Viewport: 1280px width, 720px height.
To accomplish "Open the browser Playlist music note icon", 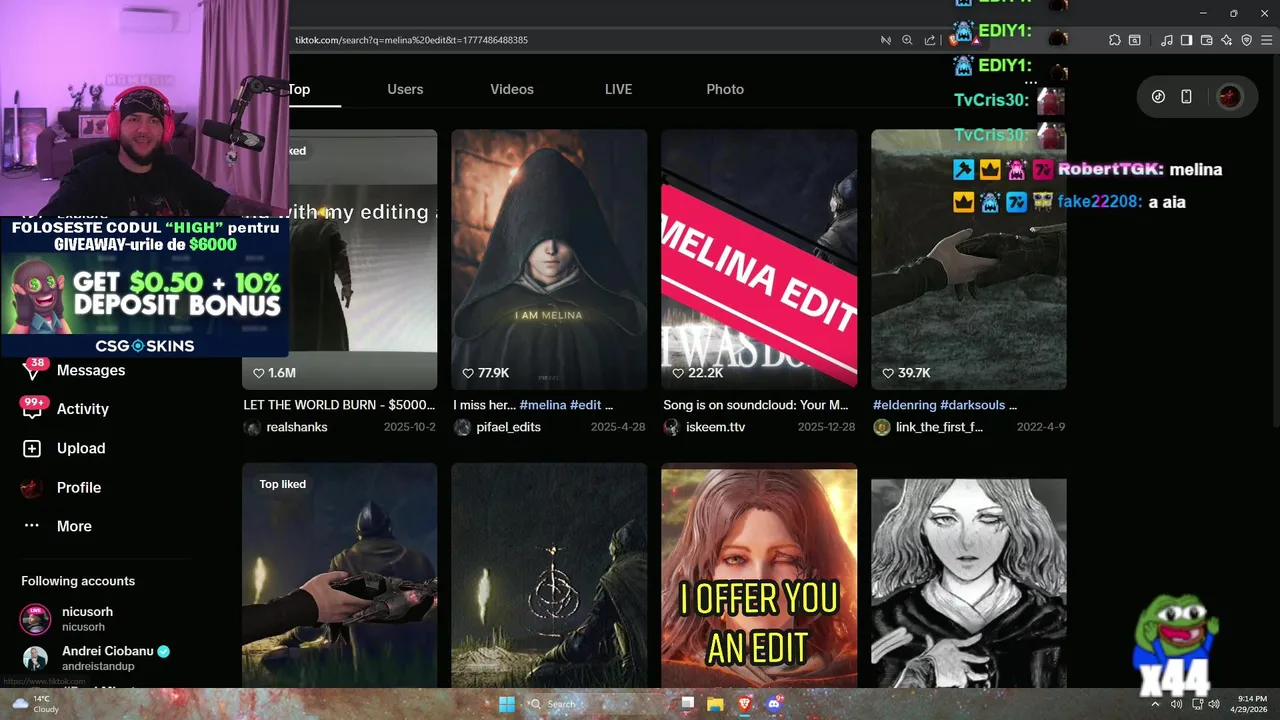I will (1167, 40).
